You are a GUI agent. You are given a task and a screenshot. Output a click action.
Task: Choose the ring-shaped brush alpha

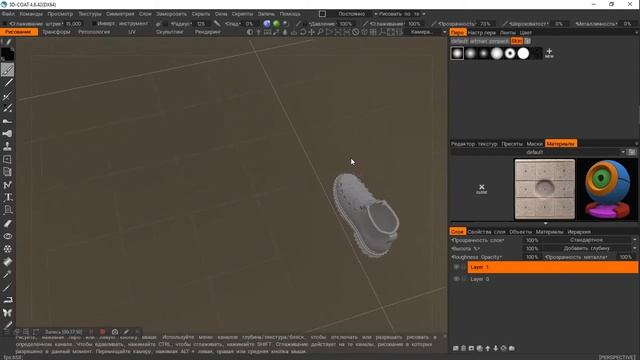pos(510,53)
